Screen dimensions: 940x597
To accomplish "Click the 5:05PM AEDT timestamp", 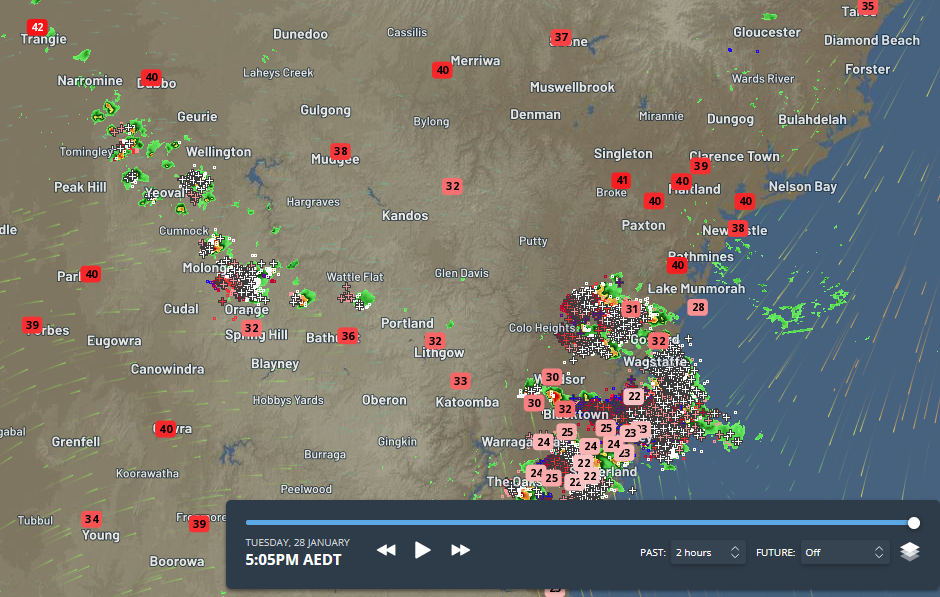I will point(293,560).
